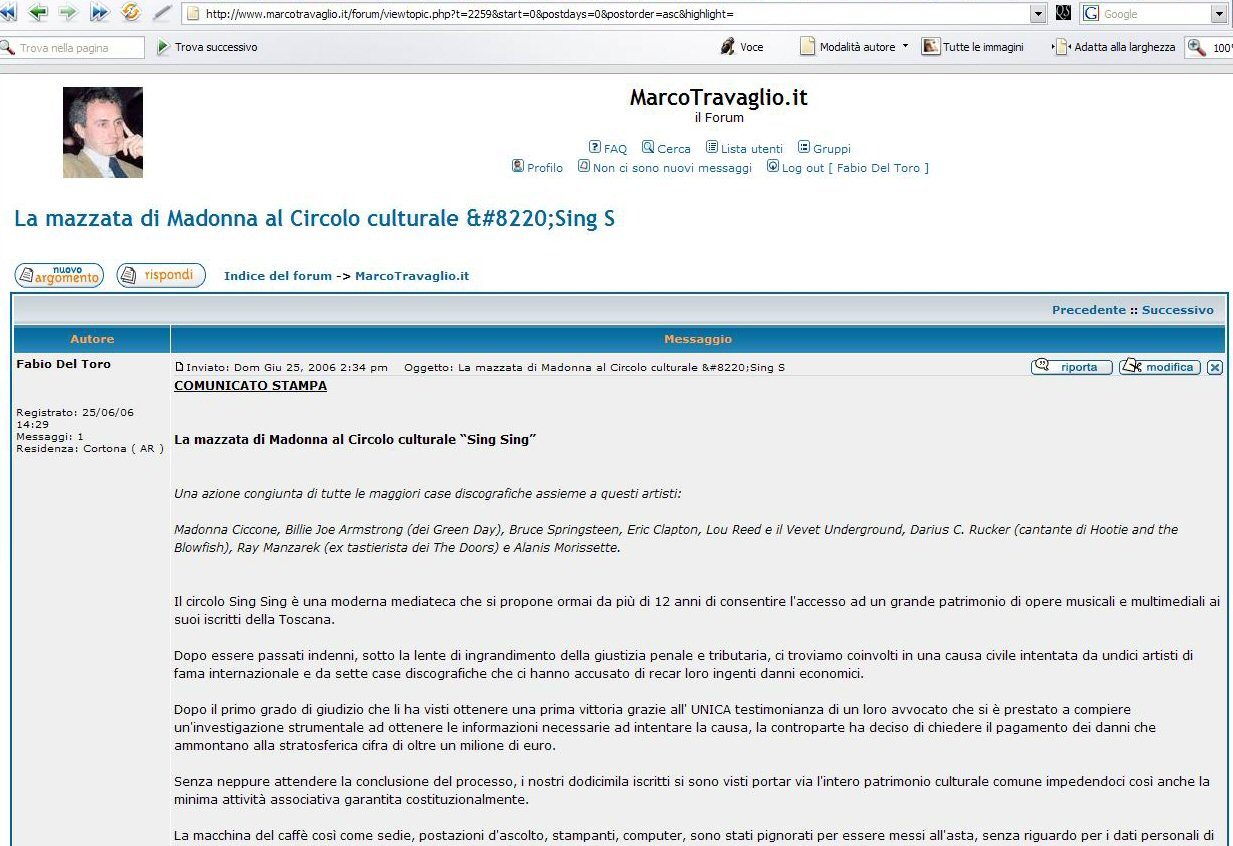Click the reload page icon
1233x846 pixels.
pos(130,13)
